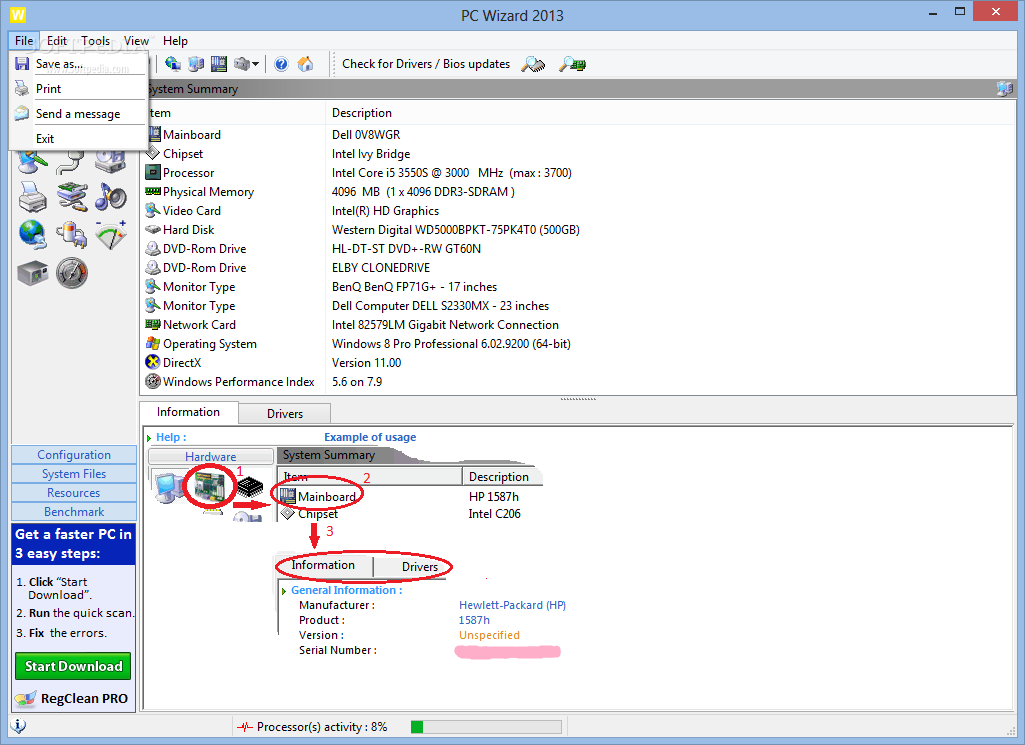Open the round speedometer gauge icon

tap(72, 273)
